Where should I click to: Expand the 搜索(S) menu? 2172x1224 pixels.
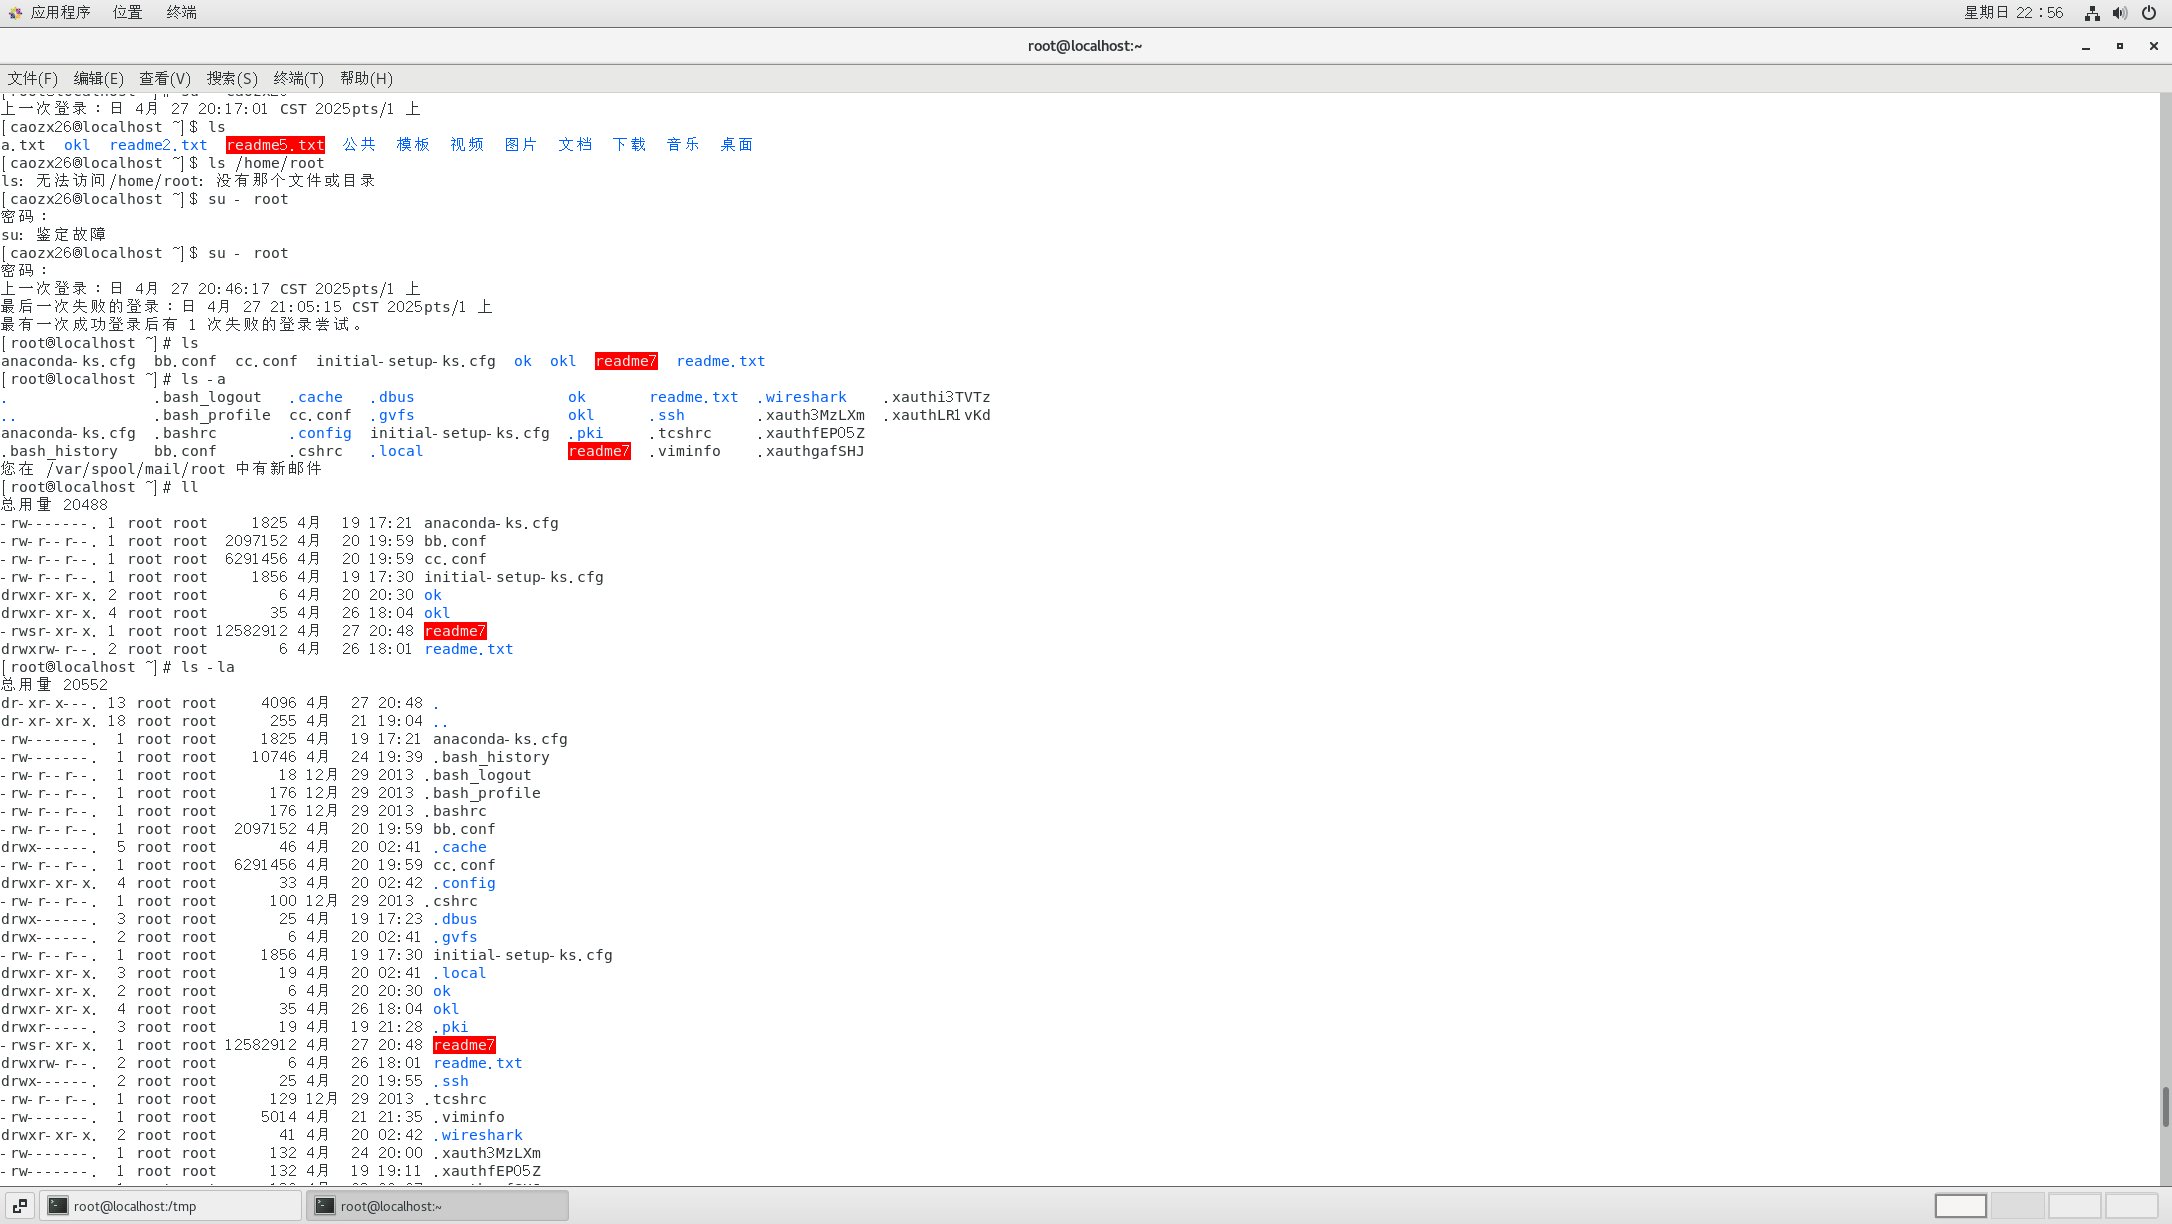click(x=232, y=78)
